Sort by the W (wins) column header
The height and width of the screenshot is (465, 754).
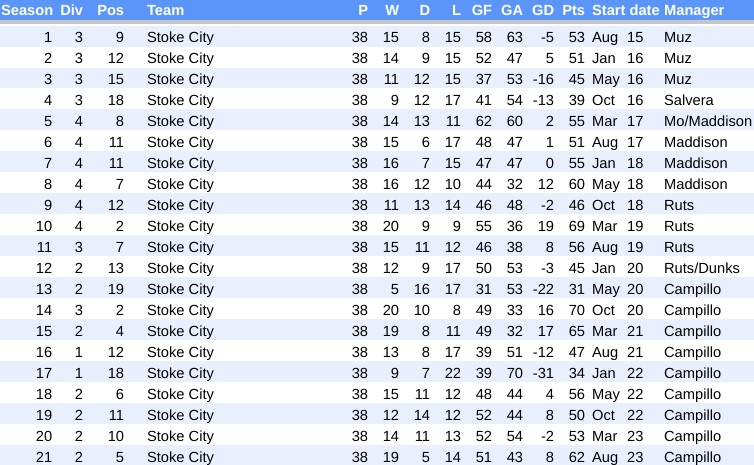(392, 10)
